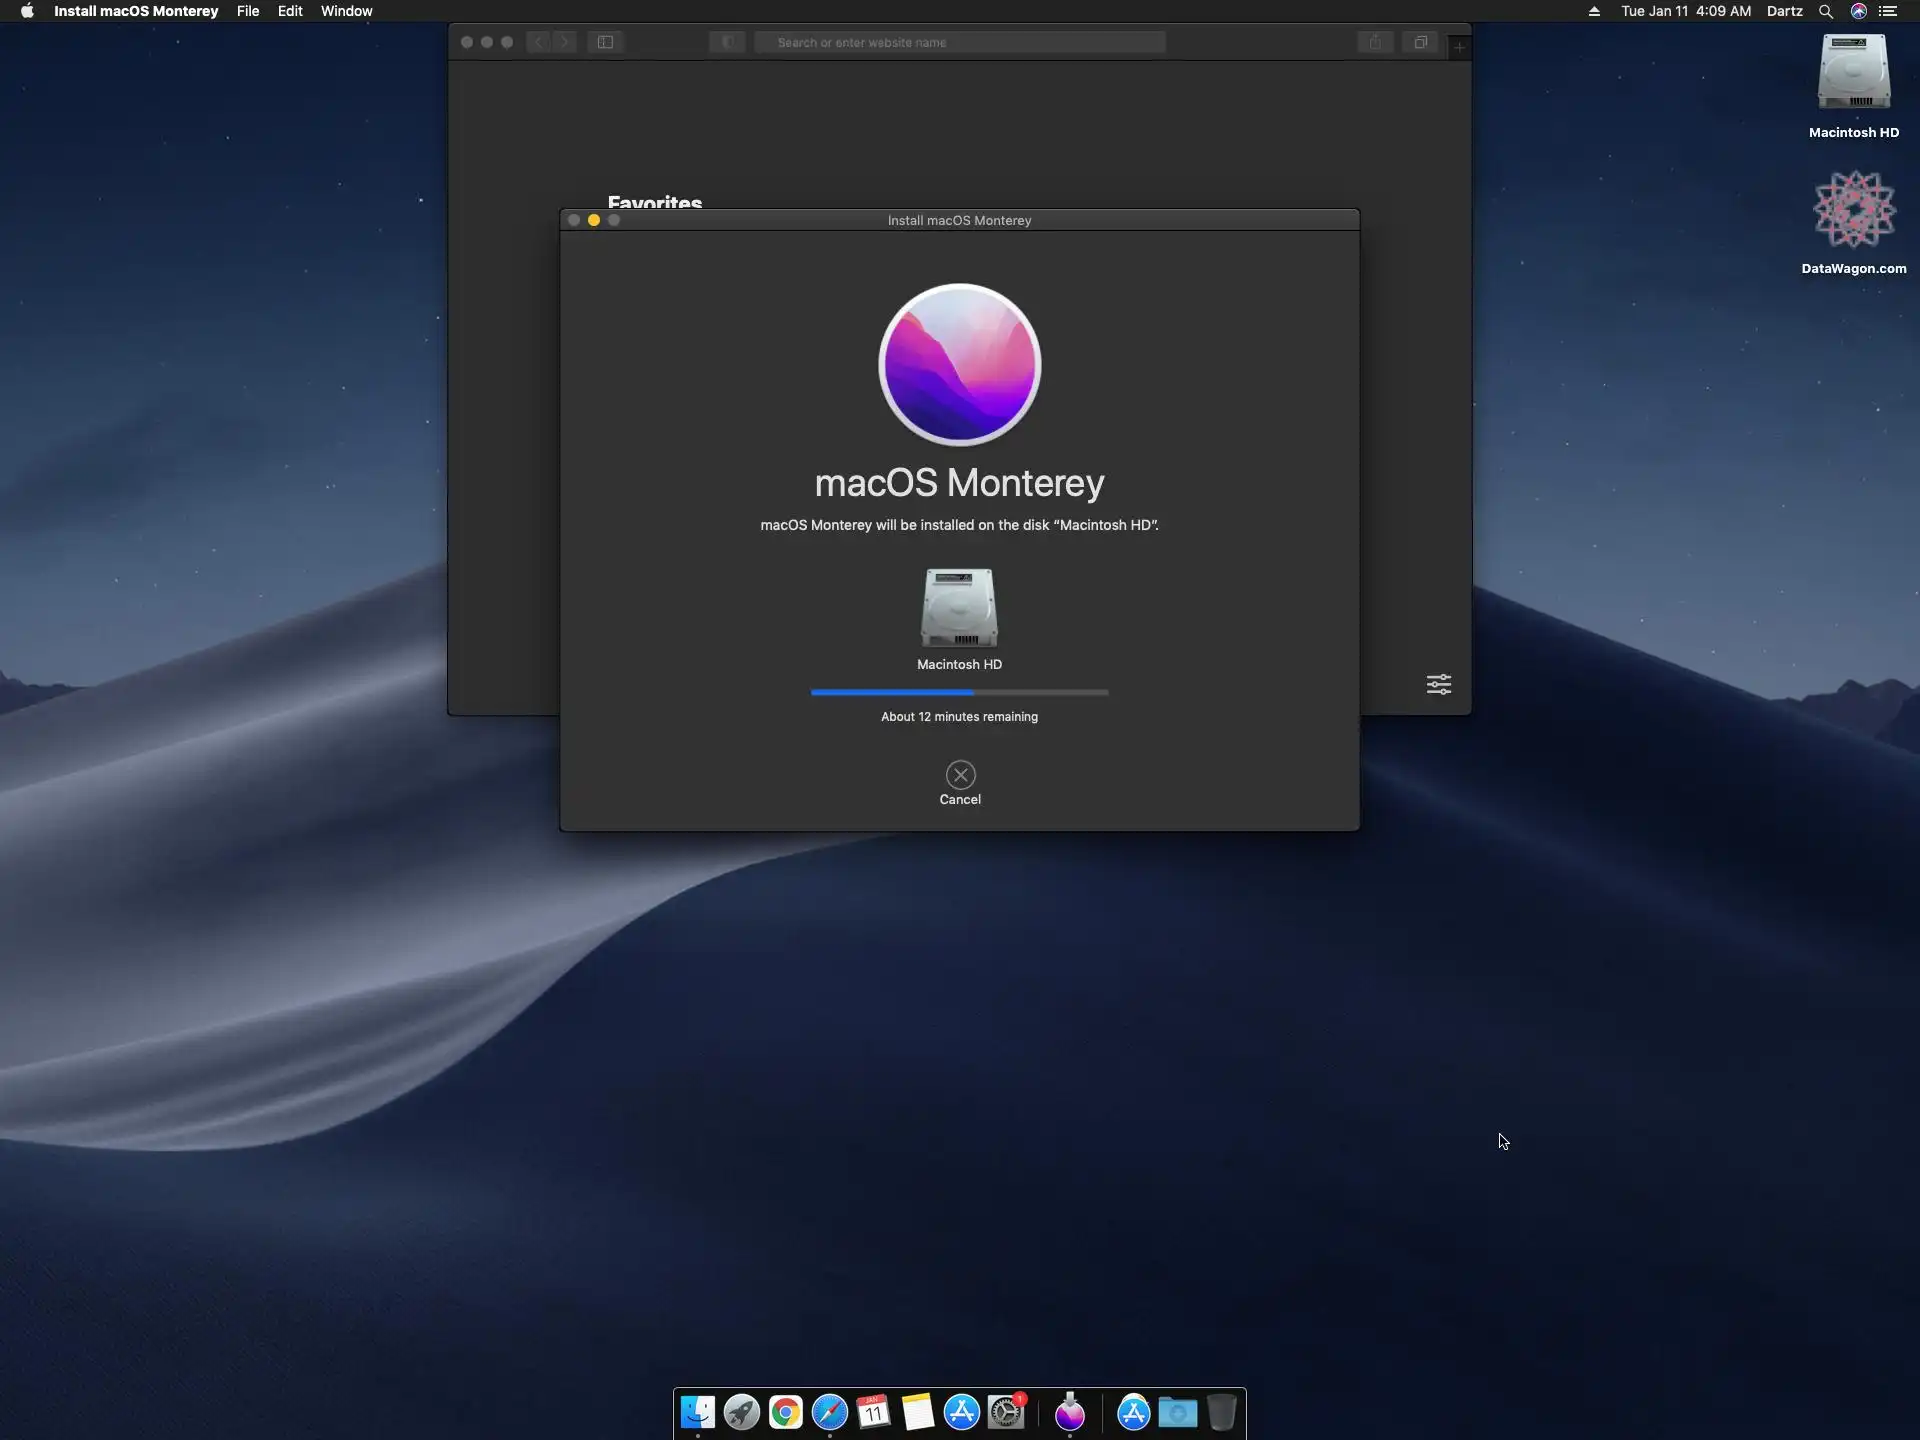Screen dimensions: 1920x1440
Task: Click Safari's address search field
Action: pos(960,42)
